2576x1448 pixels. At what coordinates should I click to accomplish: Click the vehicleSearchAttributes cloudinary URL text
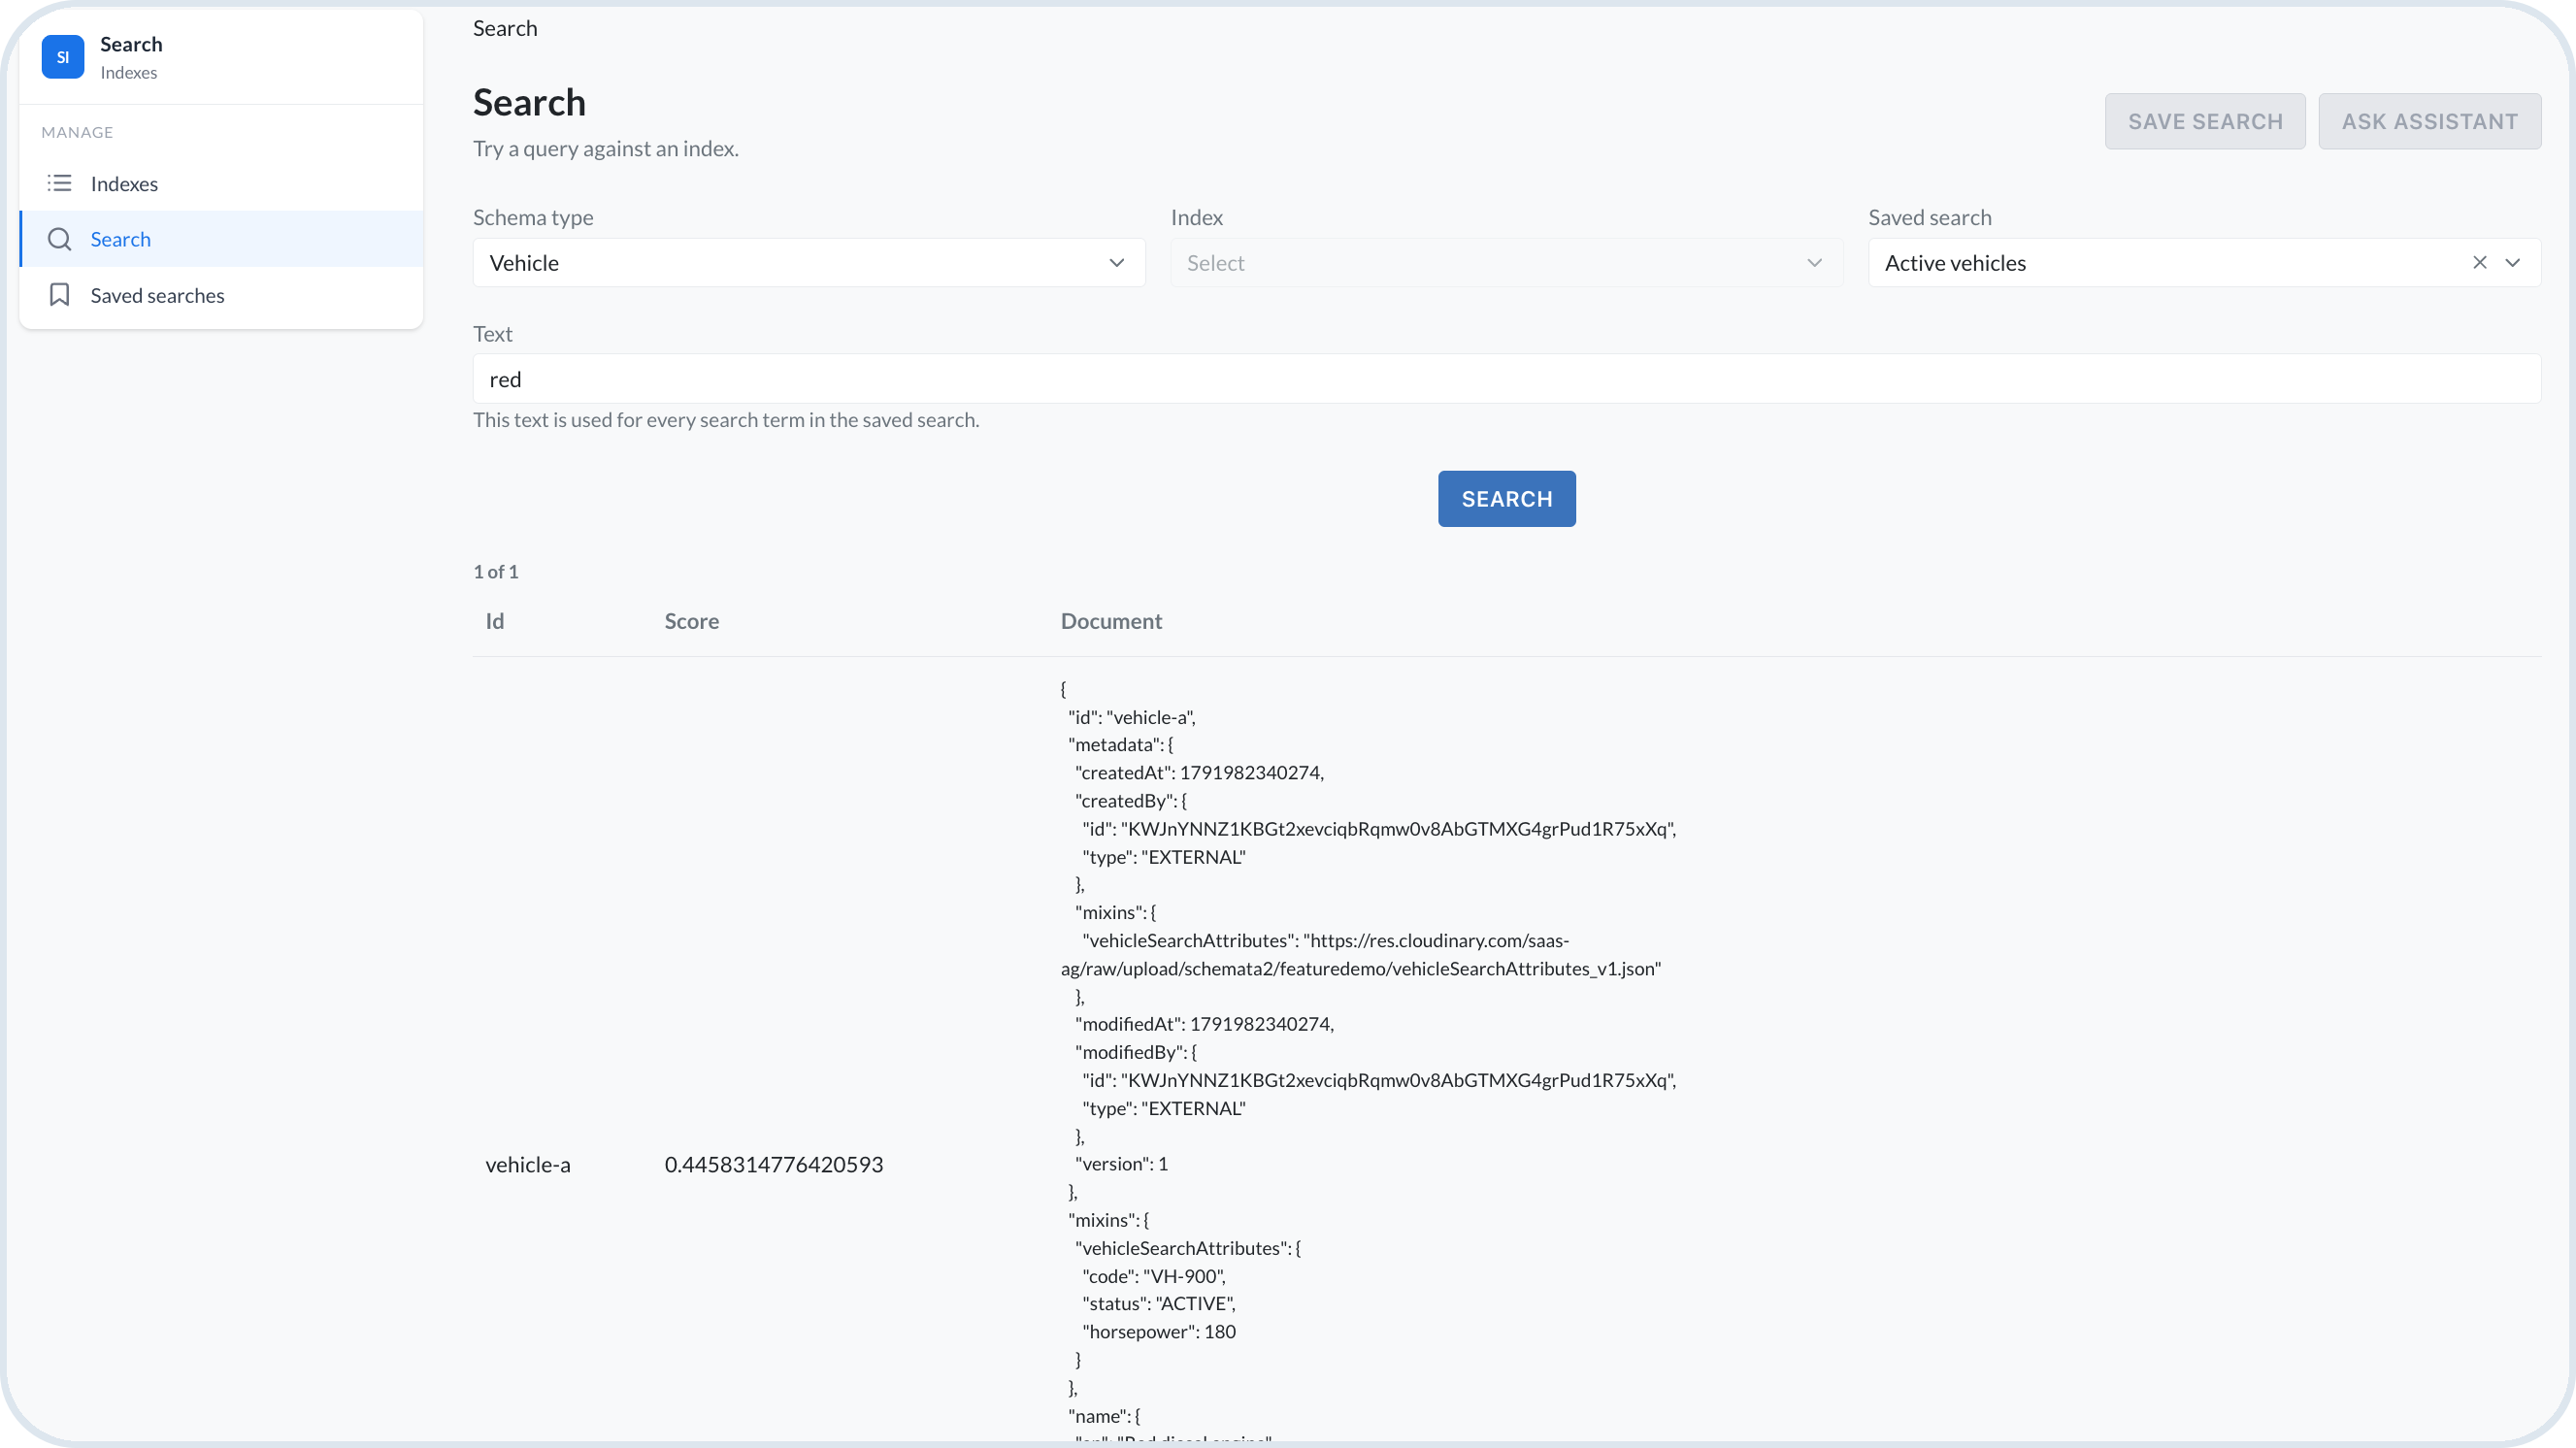click(1361, 955)
